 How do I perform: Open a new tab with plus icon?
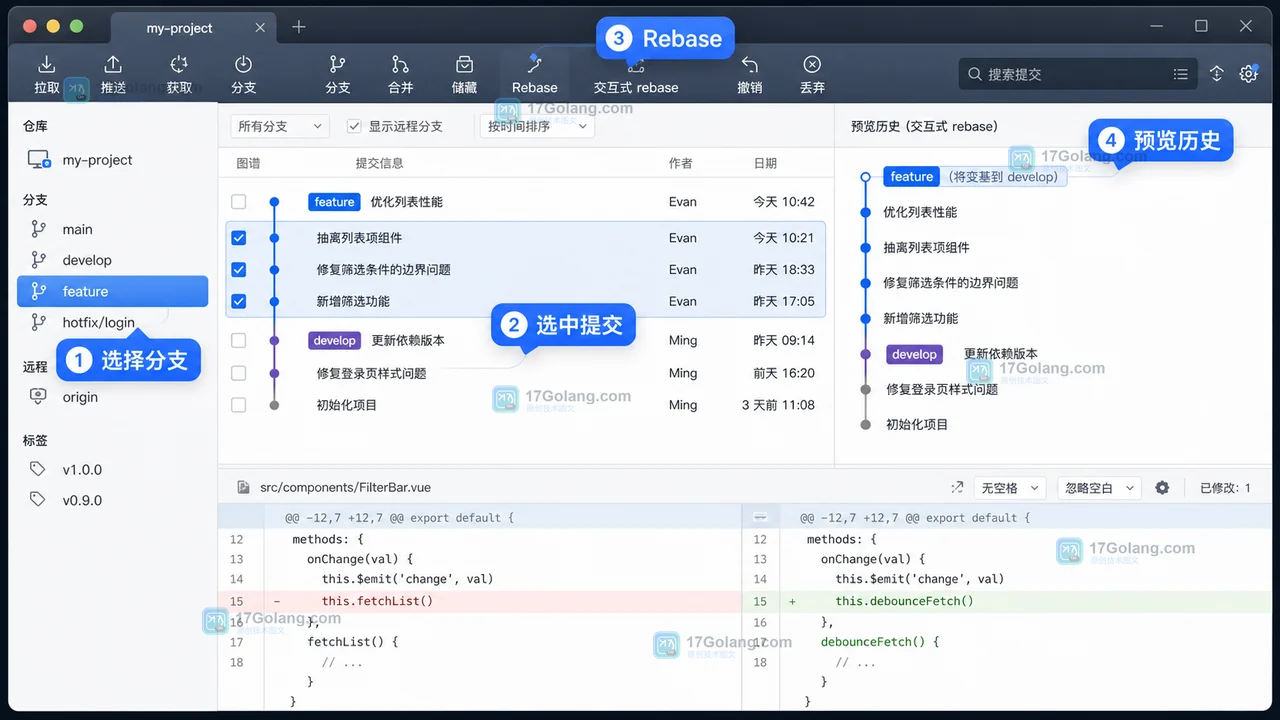299,27
